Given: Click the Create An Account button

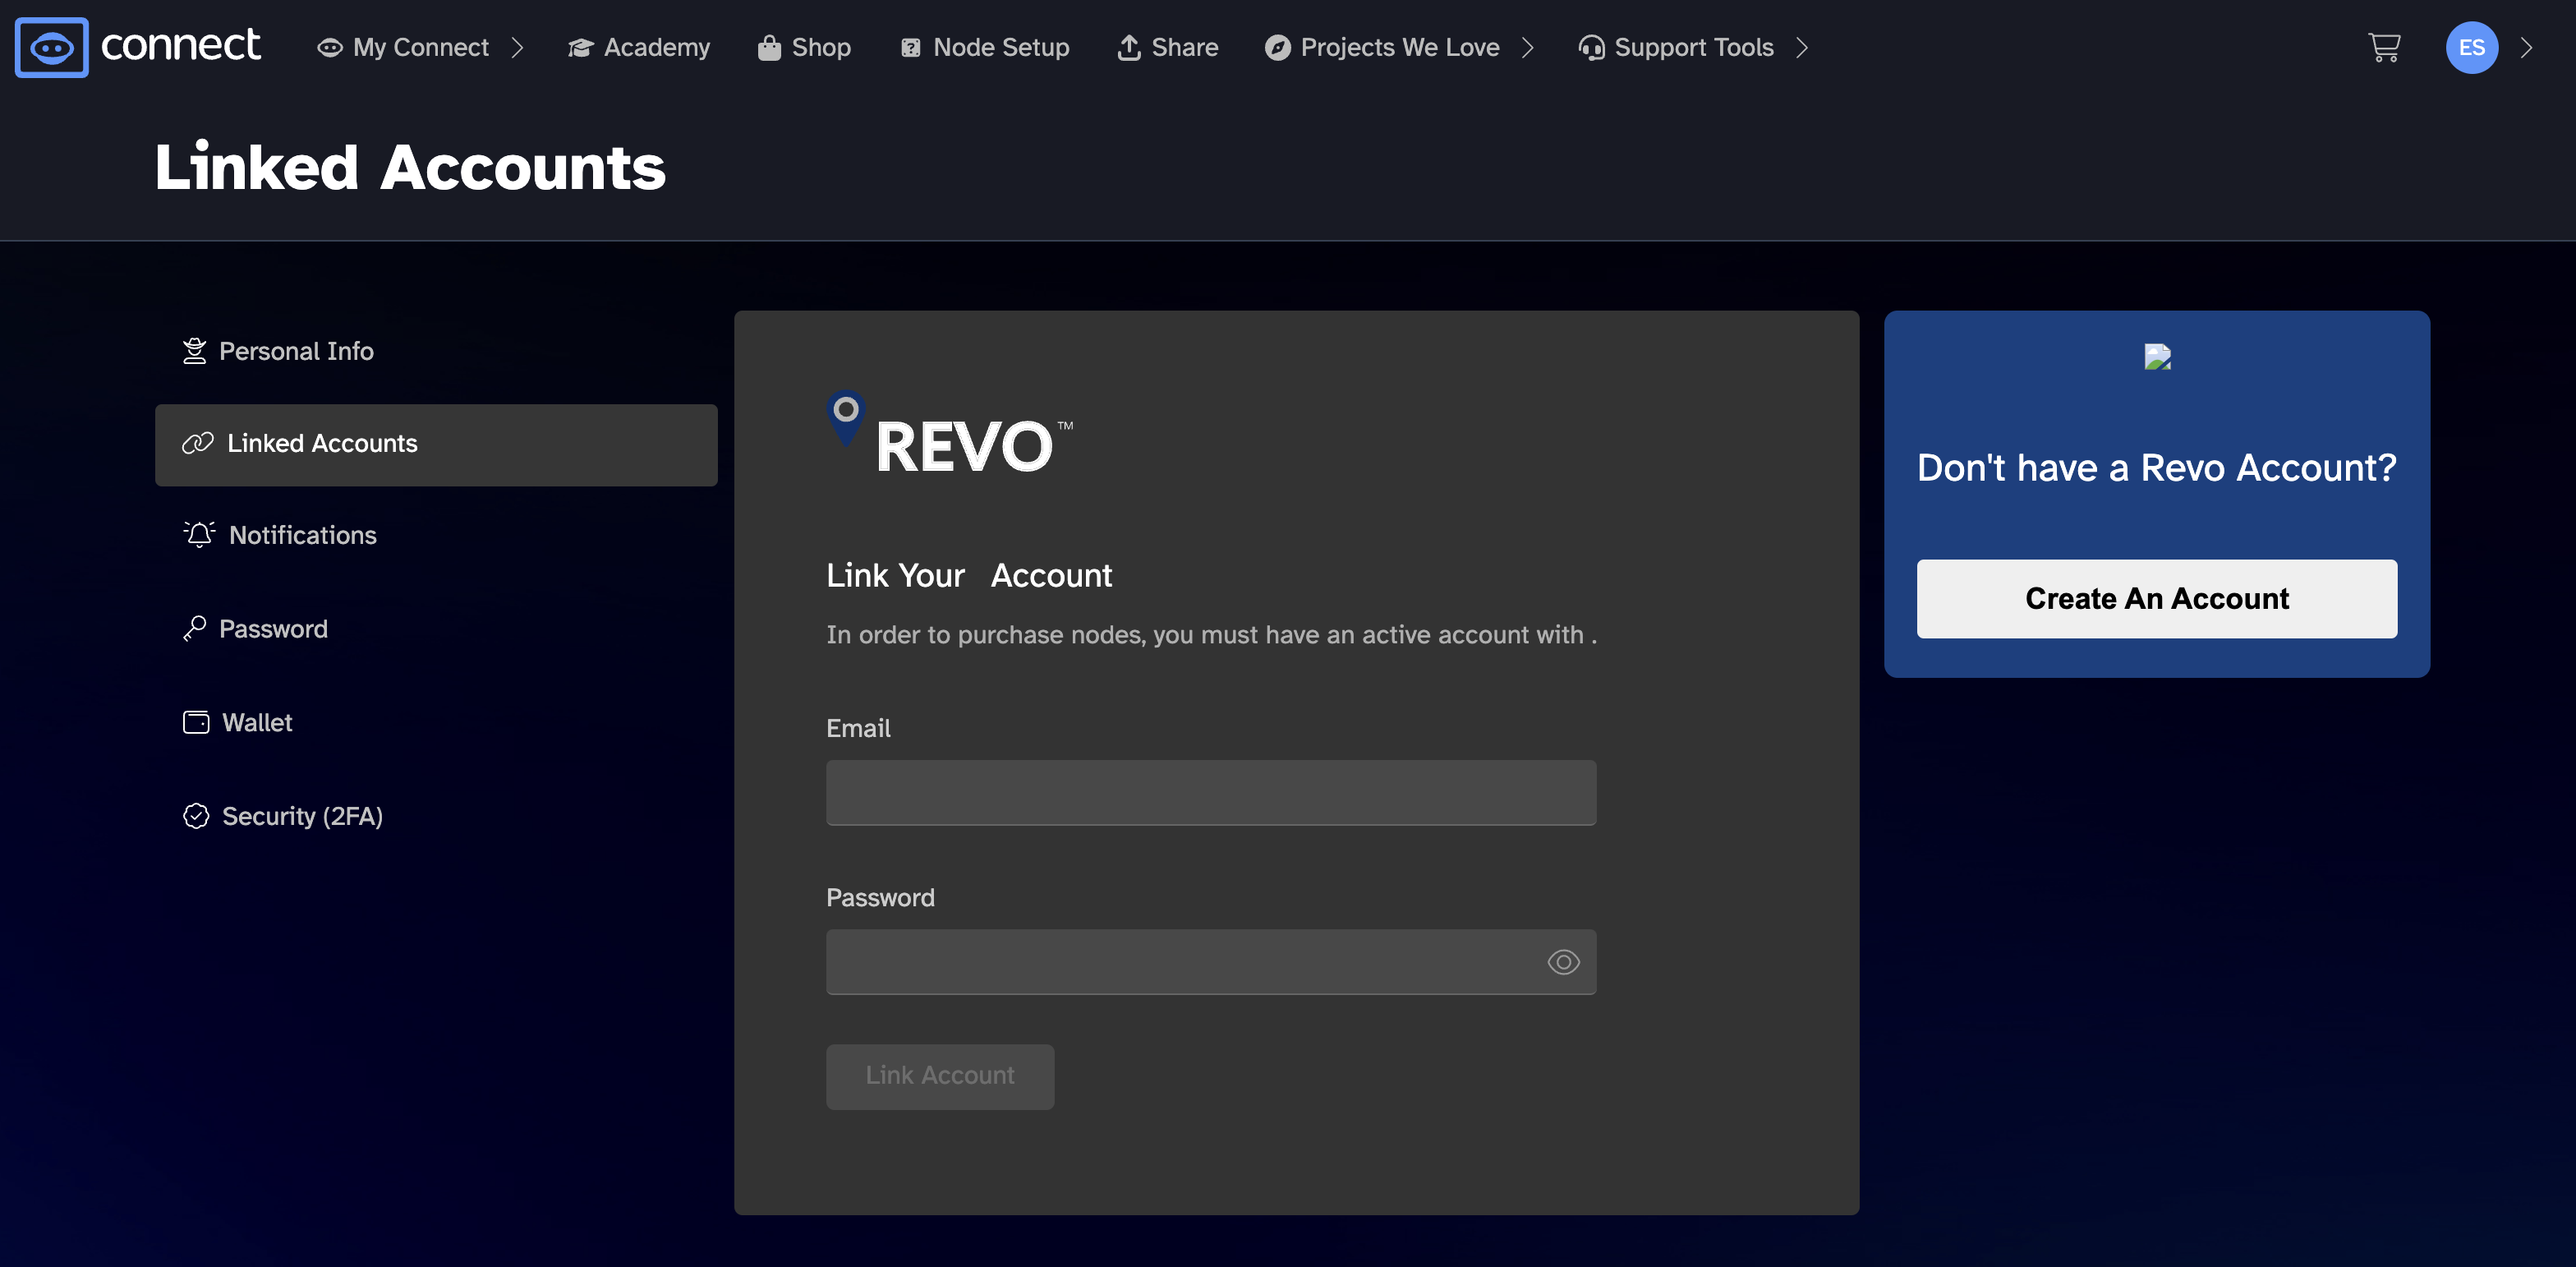Looking at the screenshot, I should click(2156, 598).
